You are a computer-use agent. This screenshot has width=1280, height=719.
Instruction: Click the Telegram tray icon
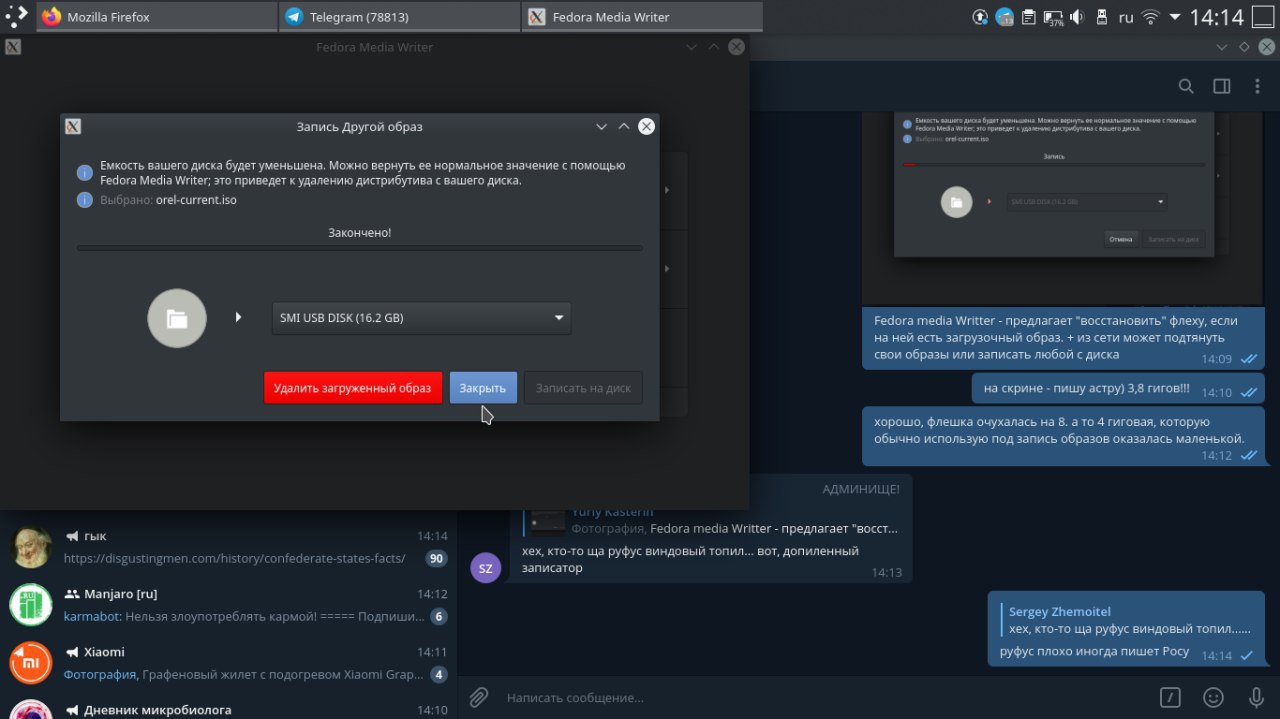point(1004,17)
